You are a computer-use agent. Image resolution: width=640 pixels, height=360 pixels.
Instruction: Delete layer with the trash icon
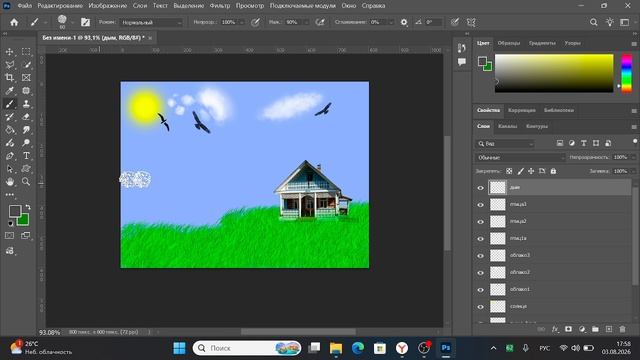tap(622, 329)
